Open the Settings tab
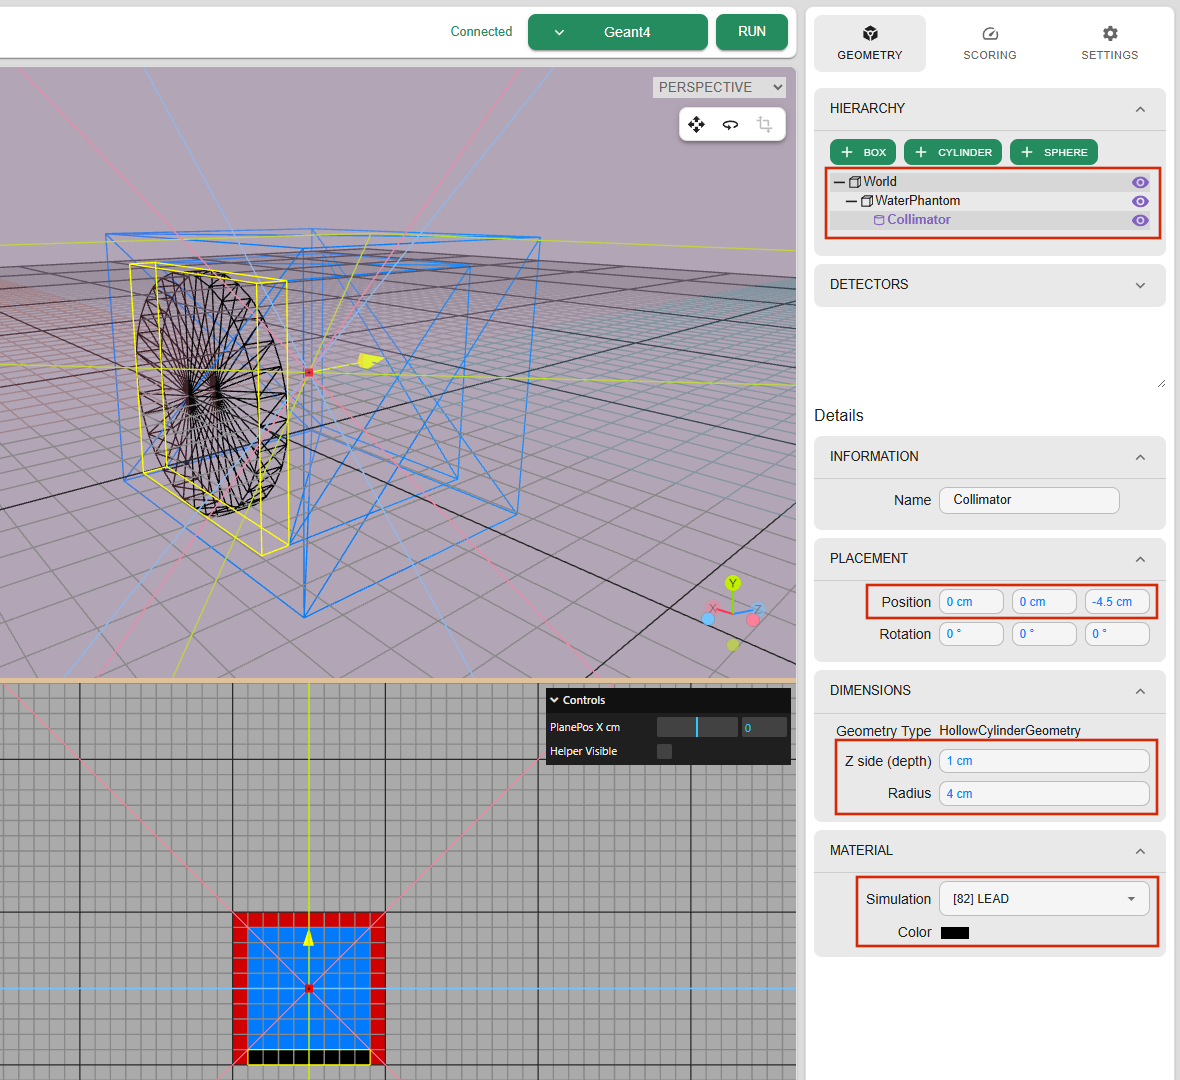 click(x=1109, y=43)
